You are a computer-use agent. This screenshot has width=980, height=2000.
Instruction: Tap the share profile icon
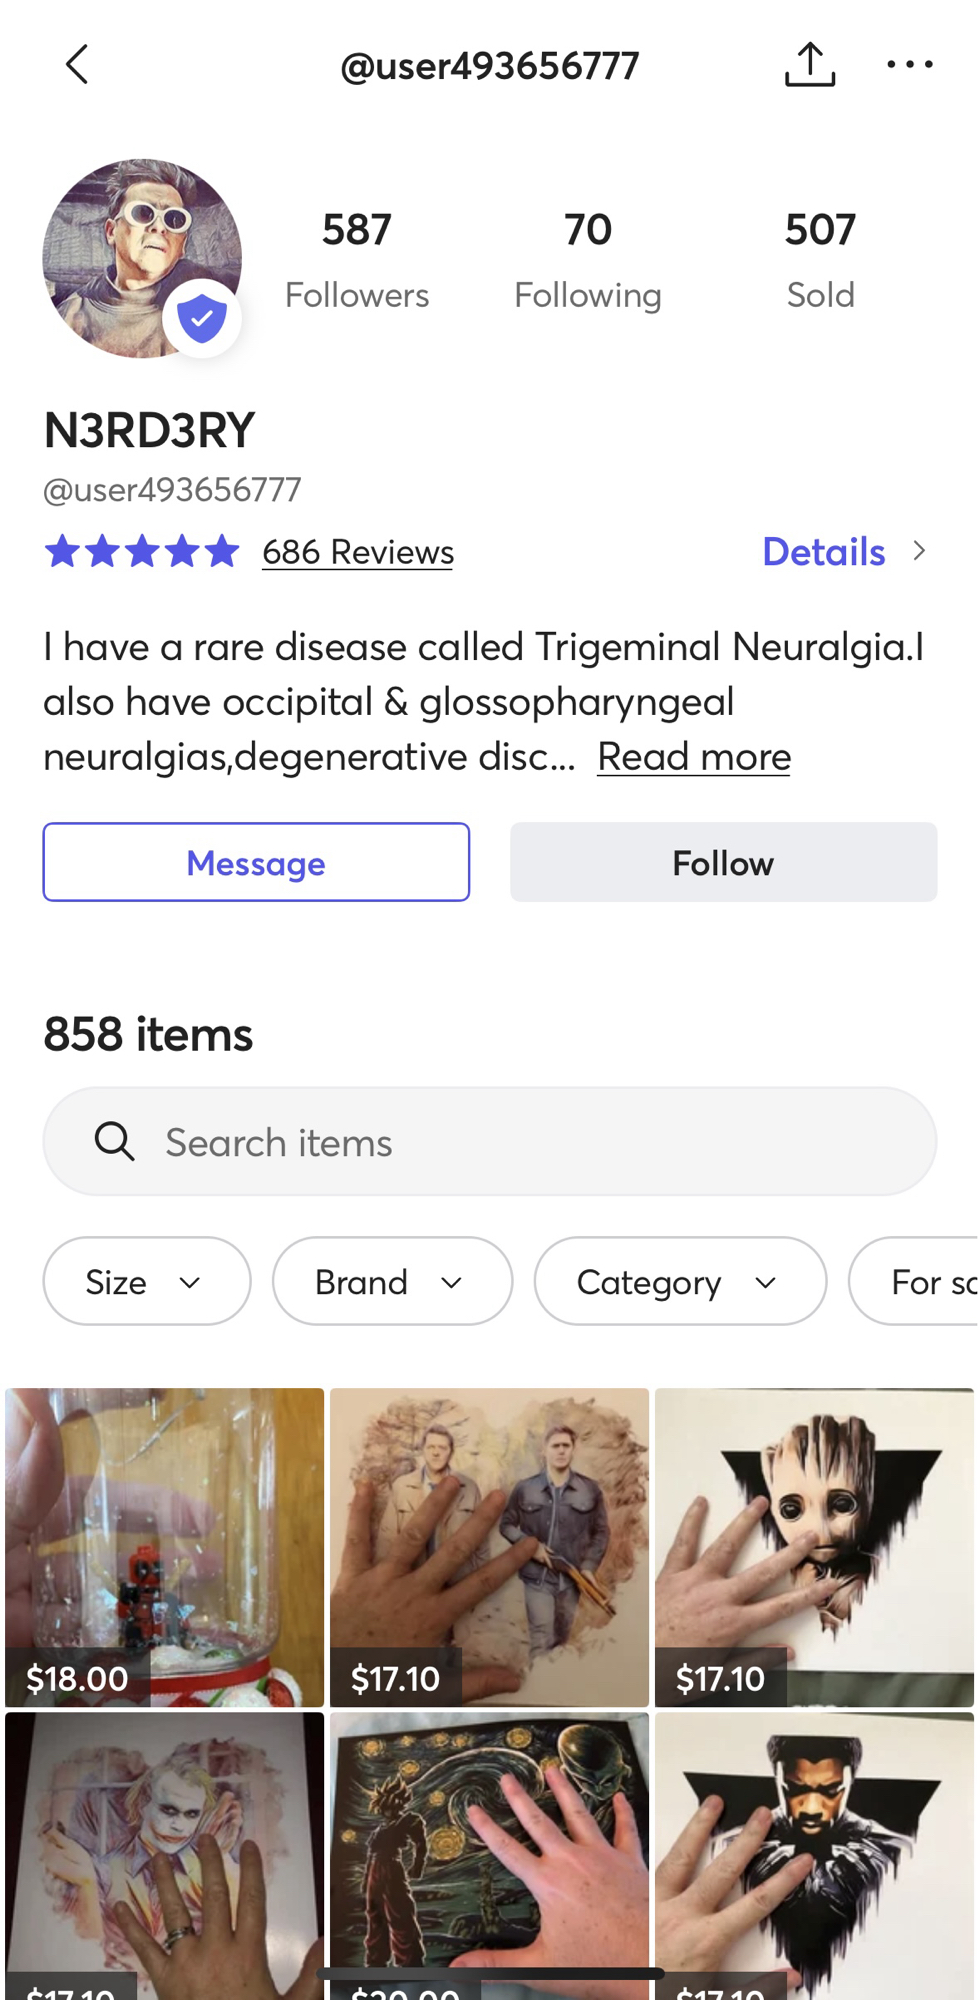tap(809, 65)
